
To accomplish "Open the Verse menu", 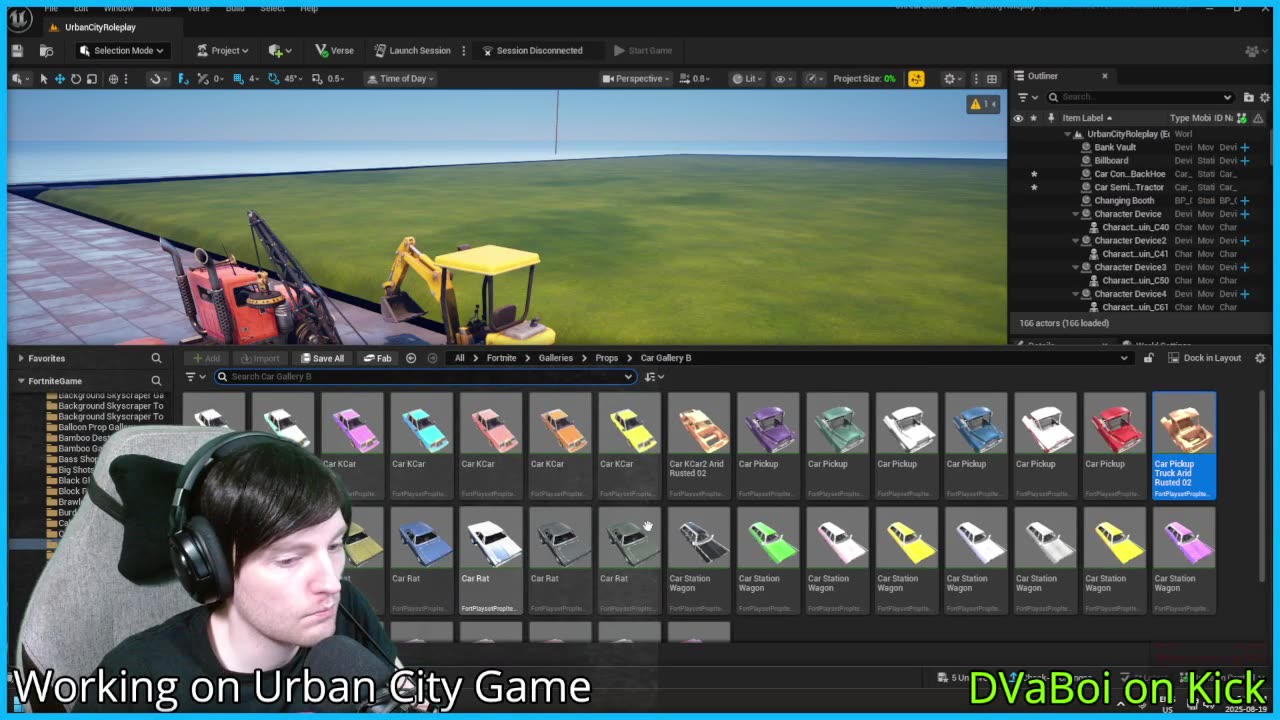I will (x=198, y=8).
